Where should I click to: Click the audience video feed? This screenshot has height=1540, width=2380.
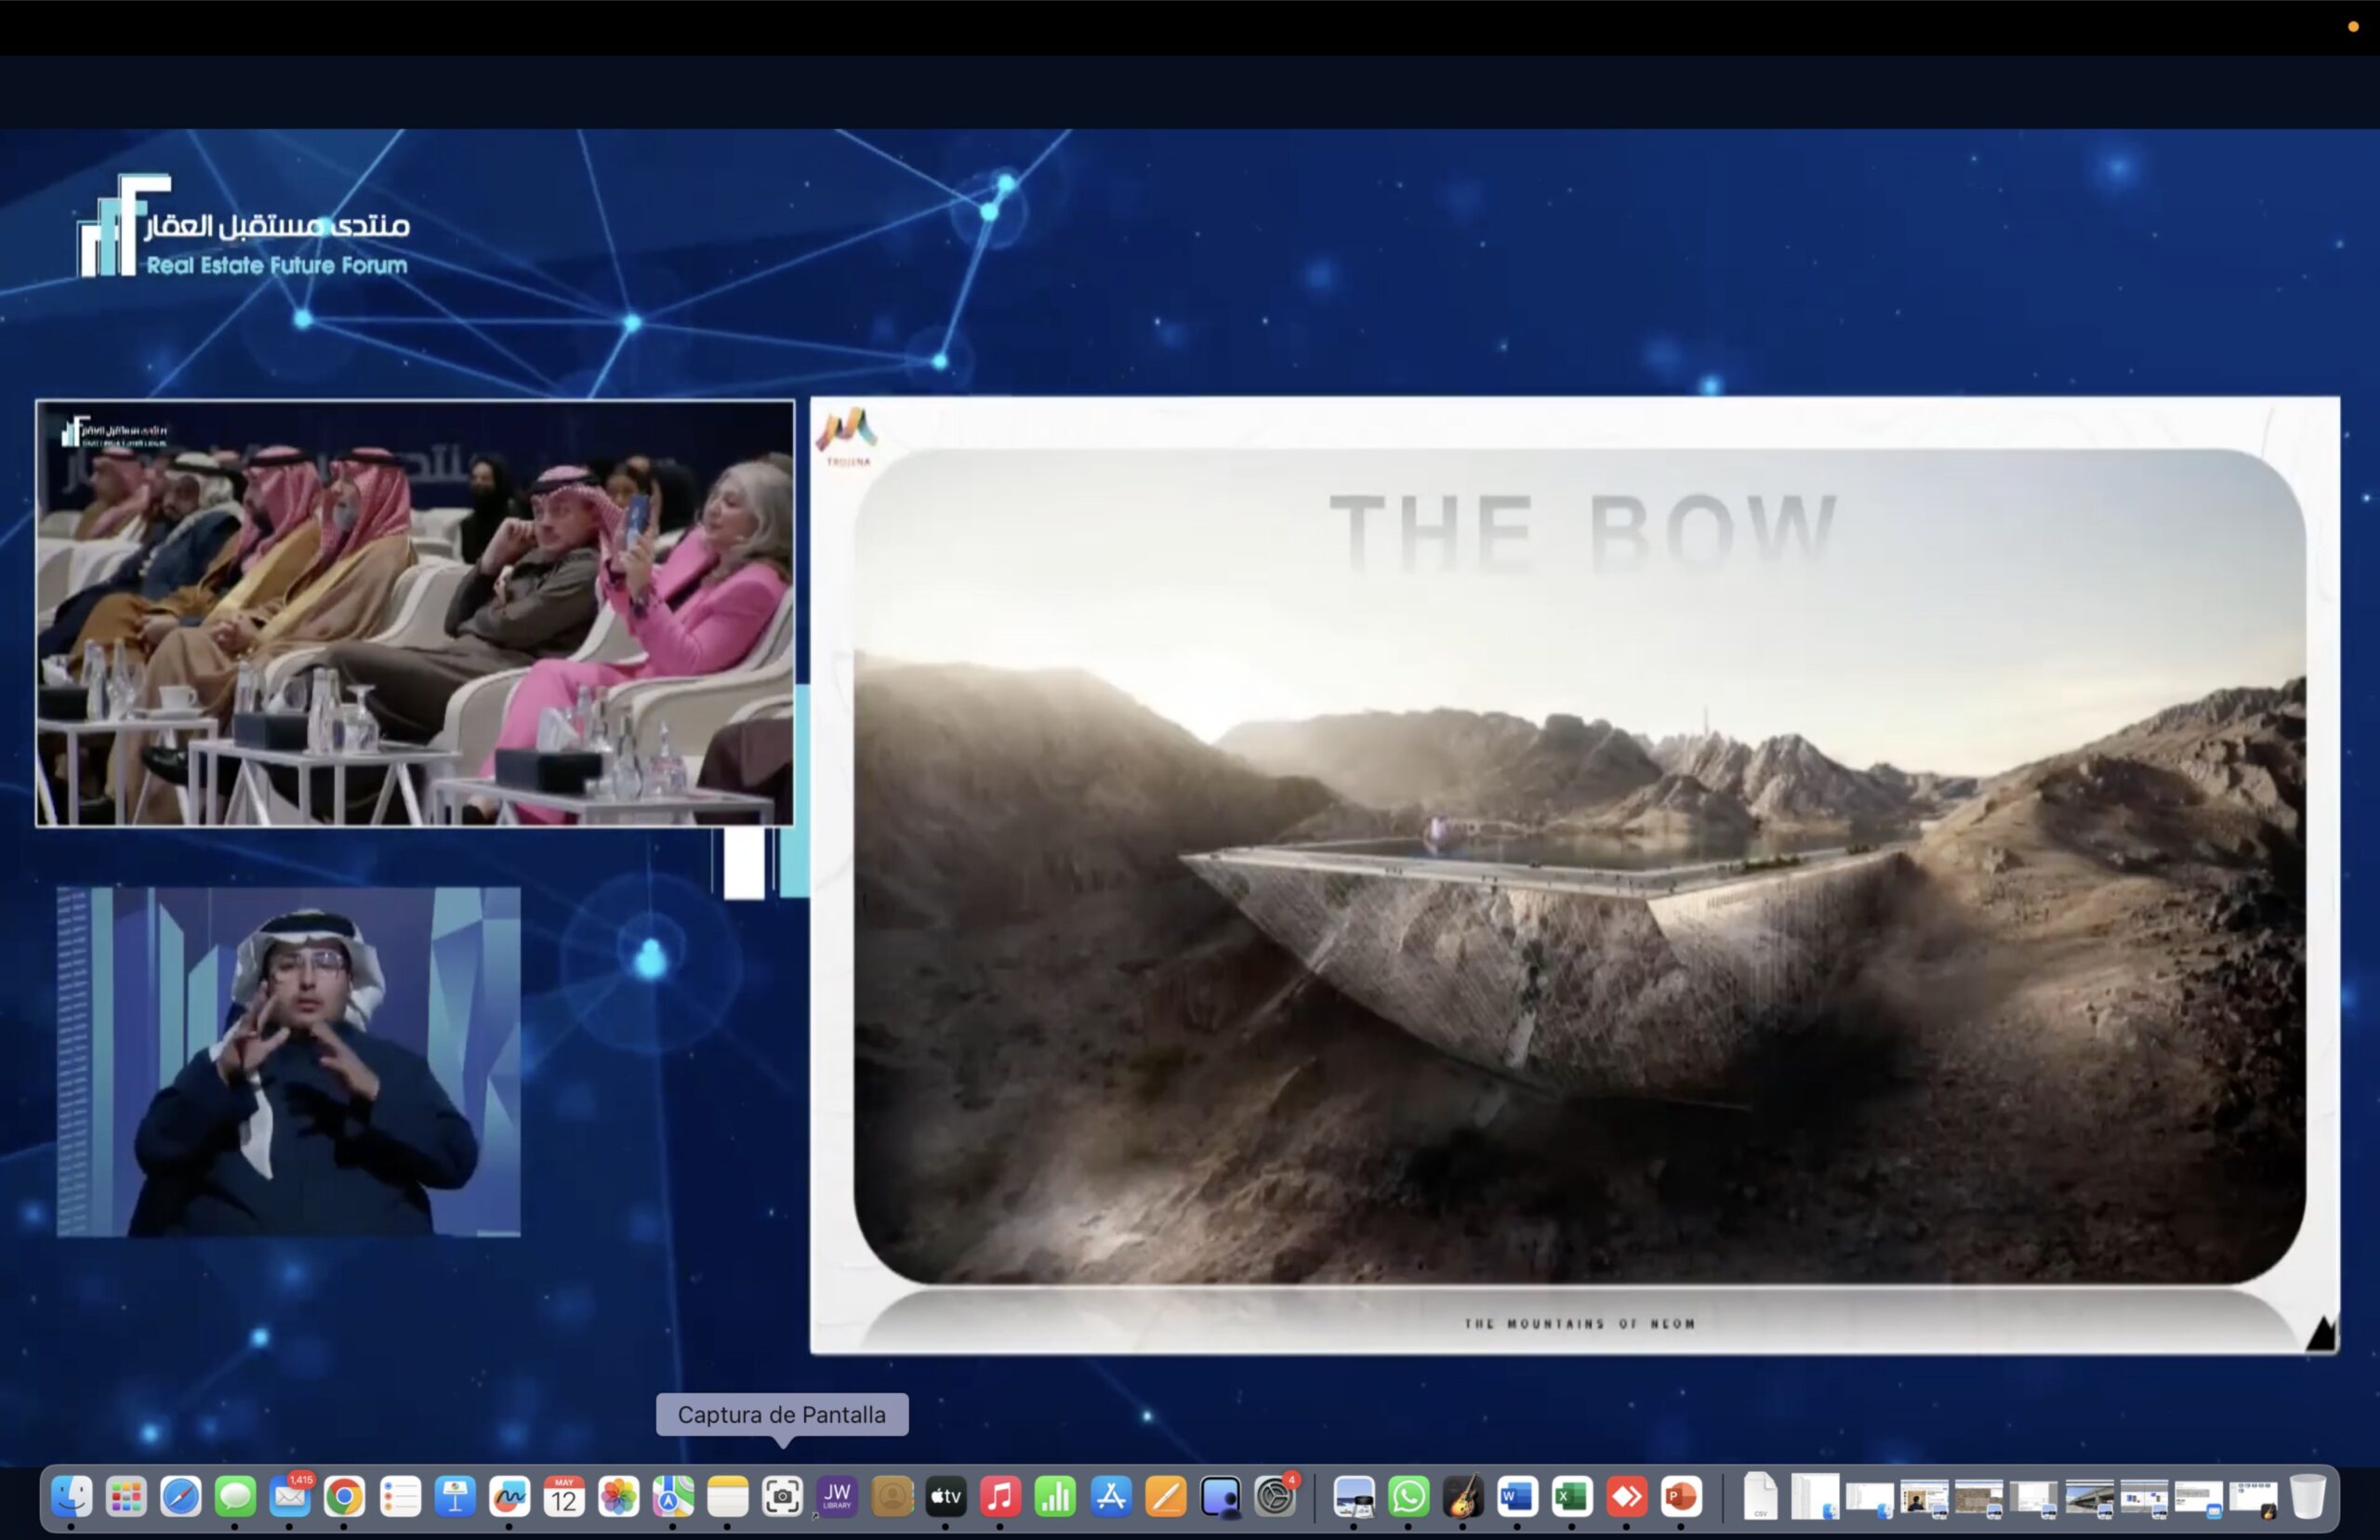(x=415, y=613)
